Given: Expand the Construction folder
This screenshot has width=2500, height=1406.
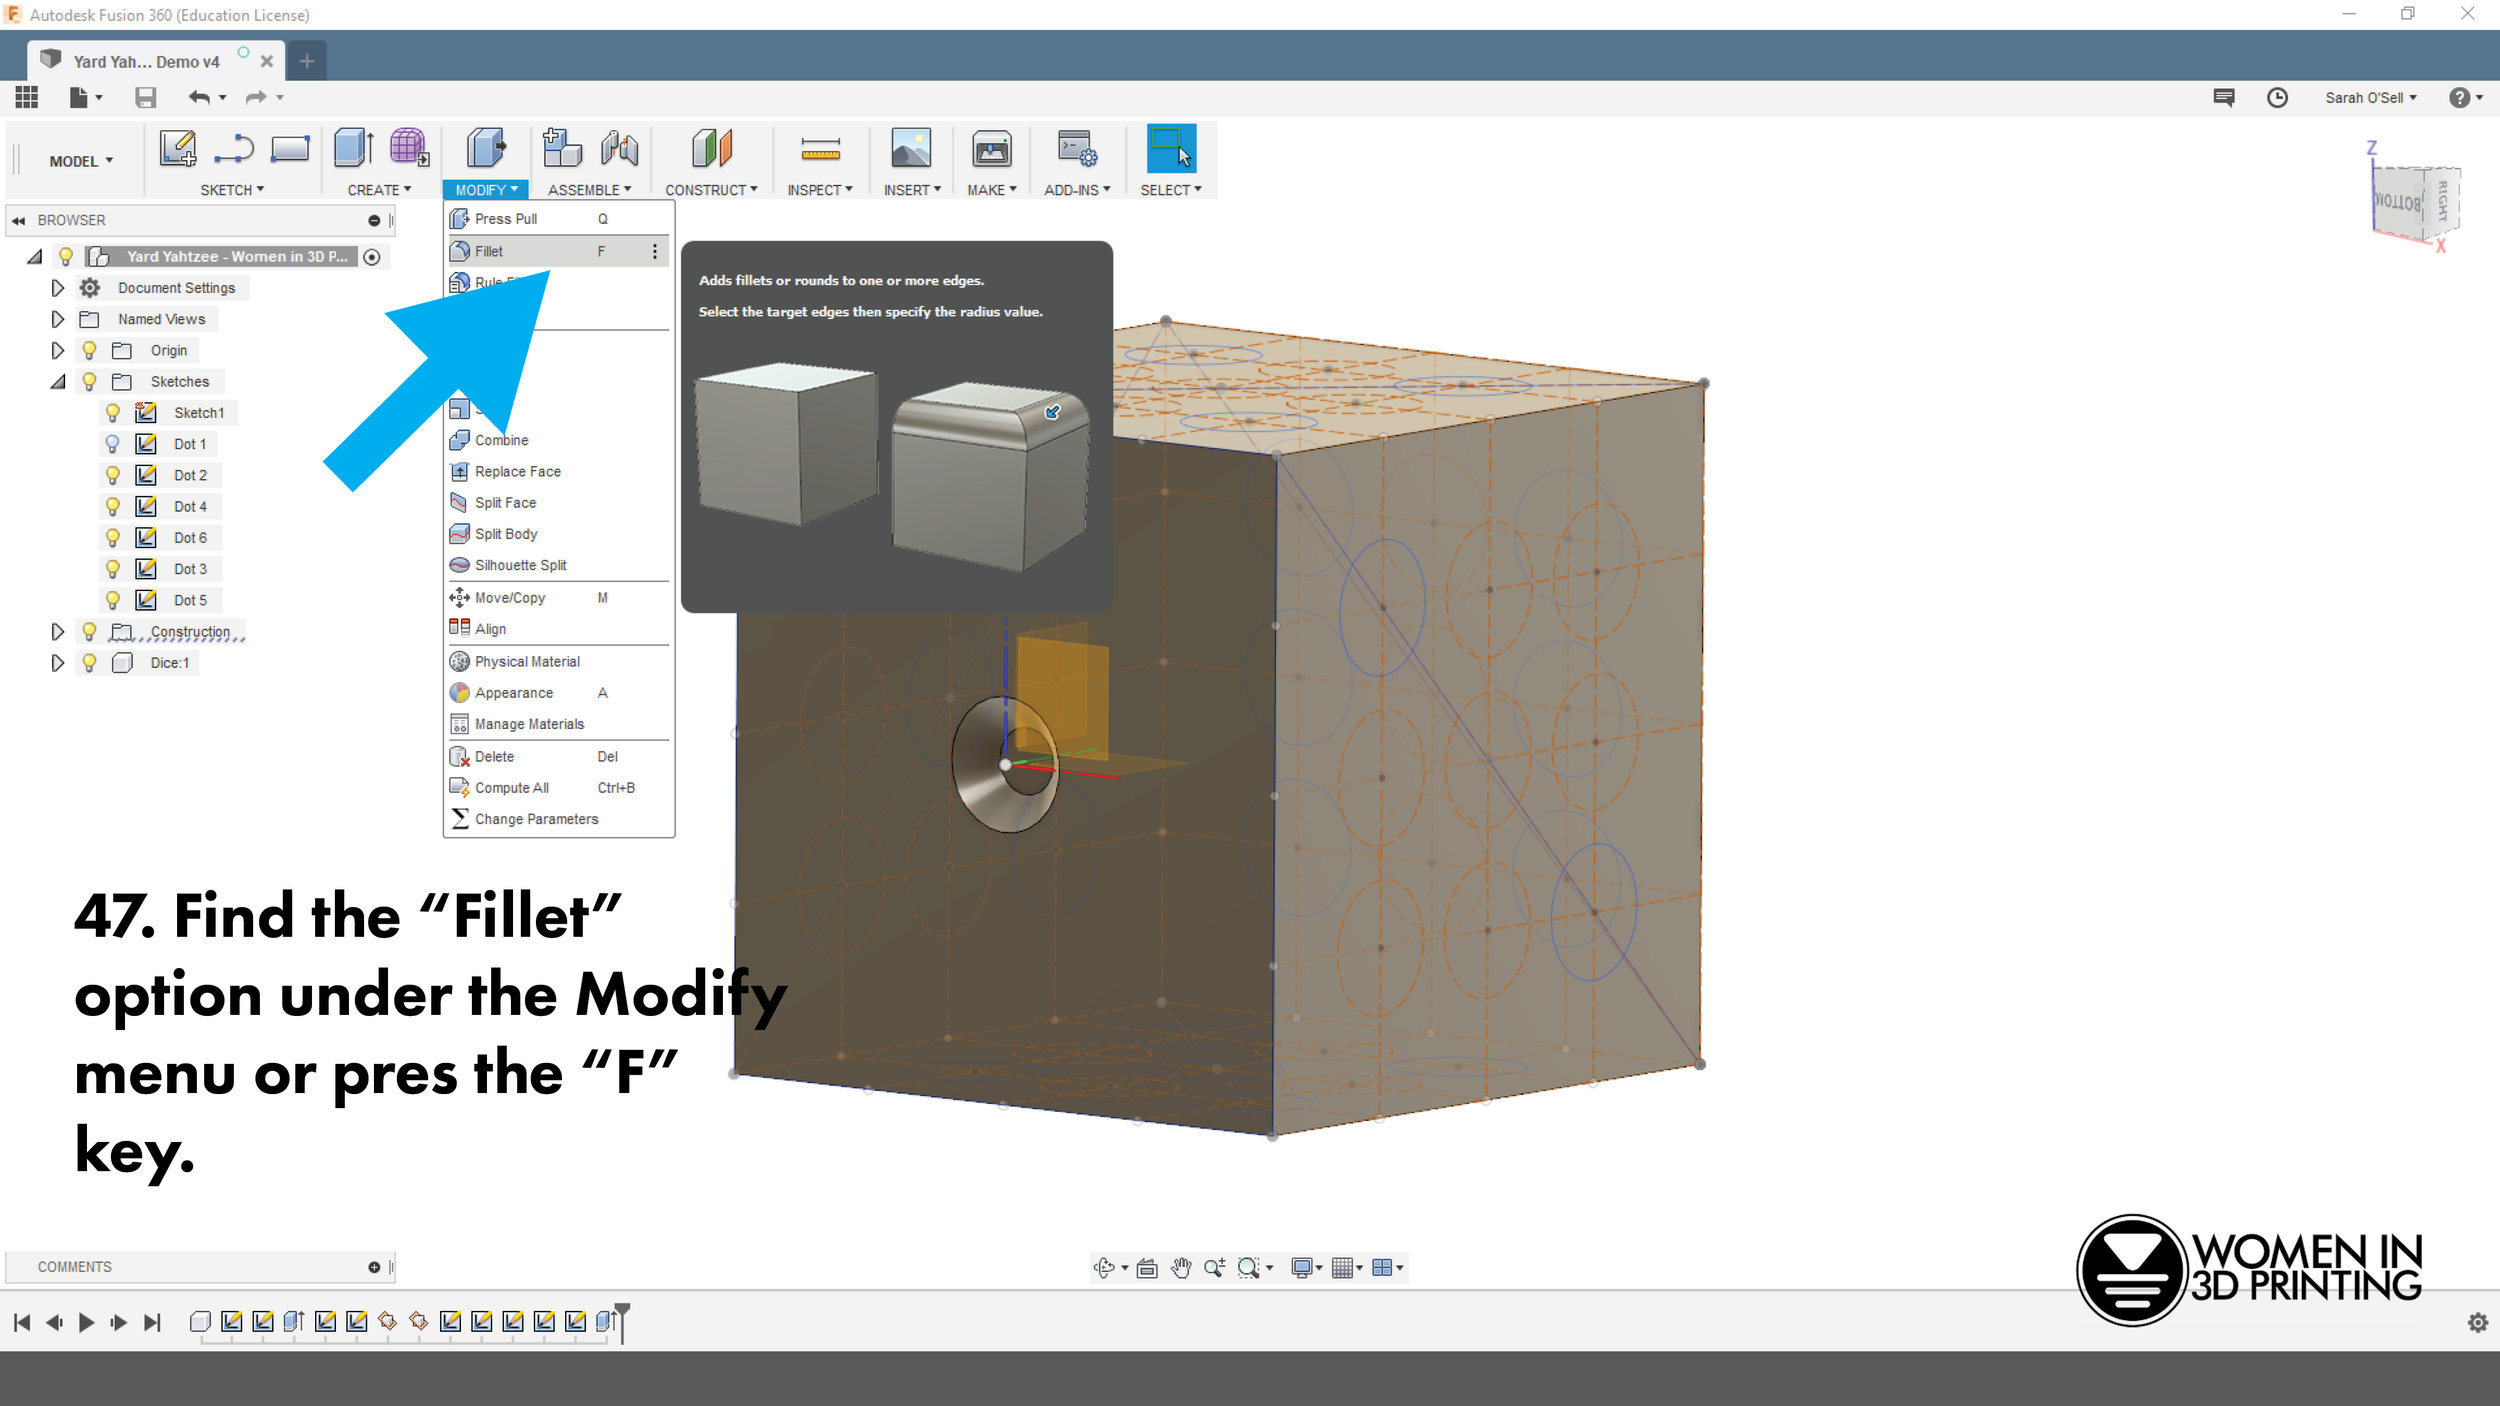Looking at the screenshot, I should point(57,631).
